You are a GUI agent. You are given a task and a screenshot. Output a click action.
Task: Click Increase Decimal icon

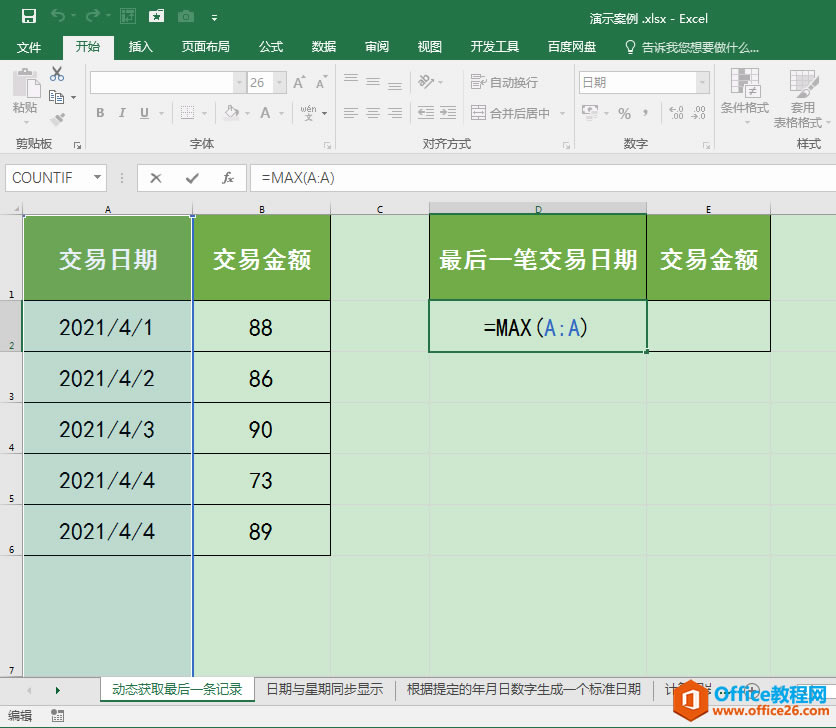point(677,113)
